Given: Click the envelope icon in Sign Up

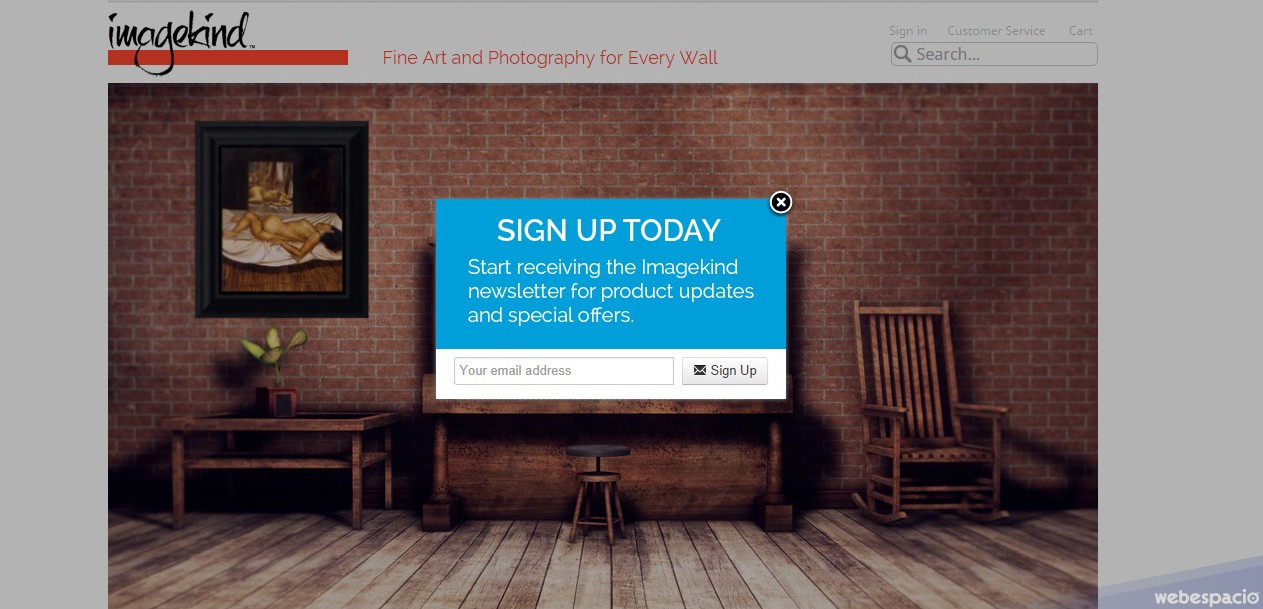Looking at the screenshot, I should click(x=700, y=370).
